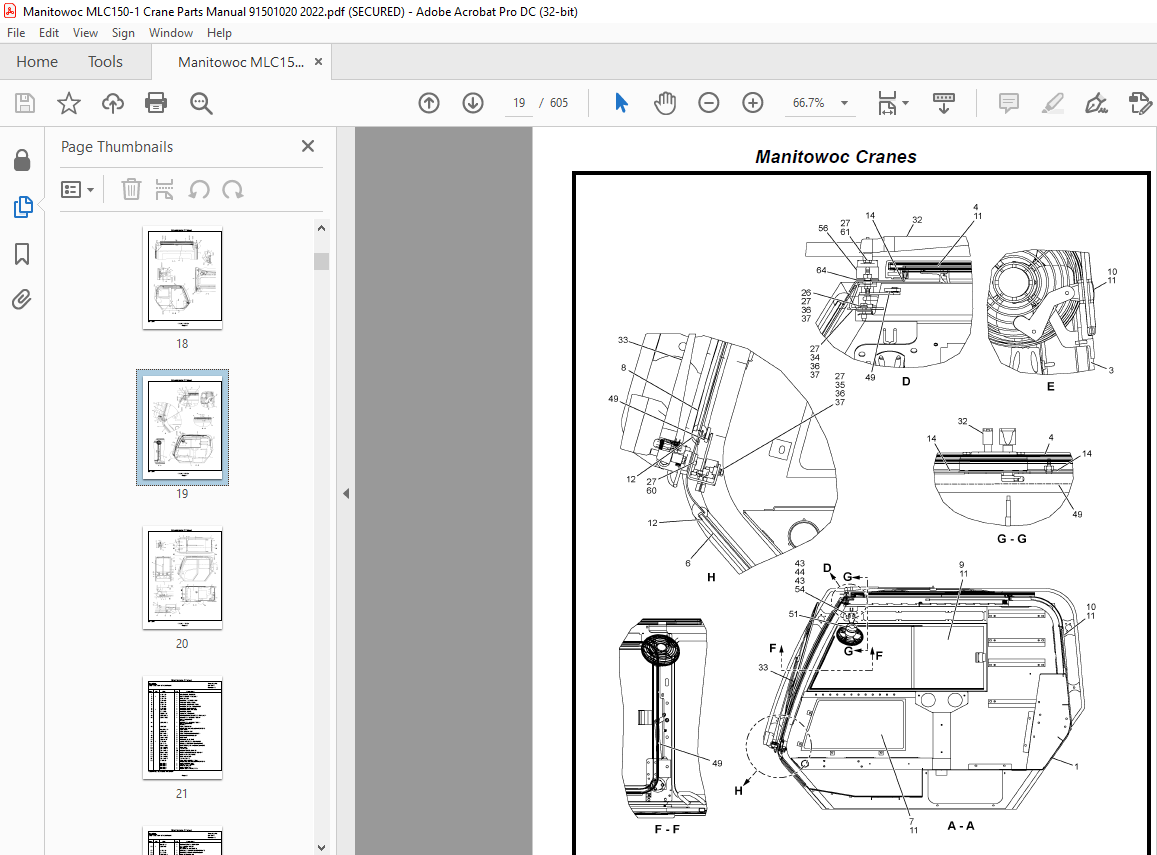Switch to the Tools tab
Screen dimensions: 1157x855
106,62
